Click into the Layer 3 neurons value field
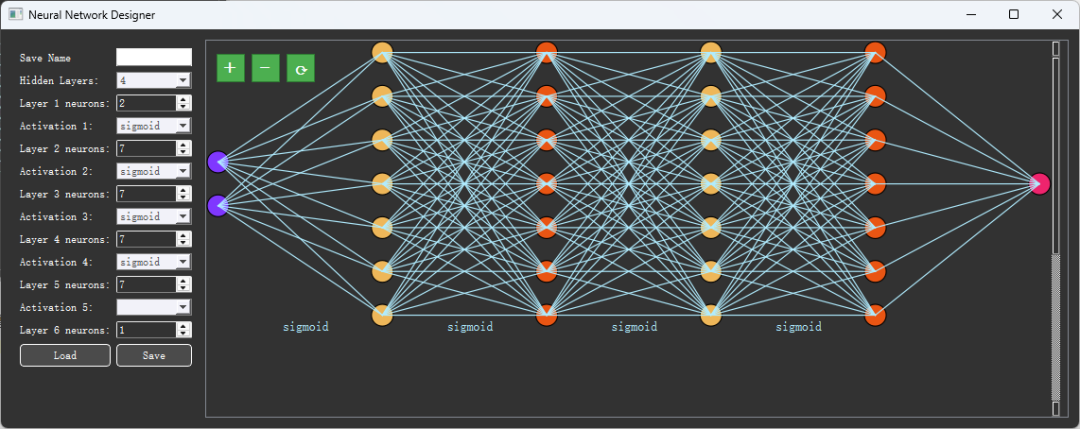The image size is (1080, 429). 147,194
